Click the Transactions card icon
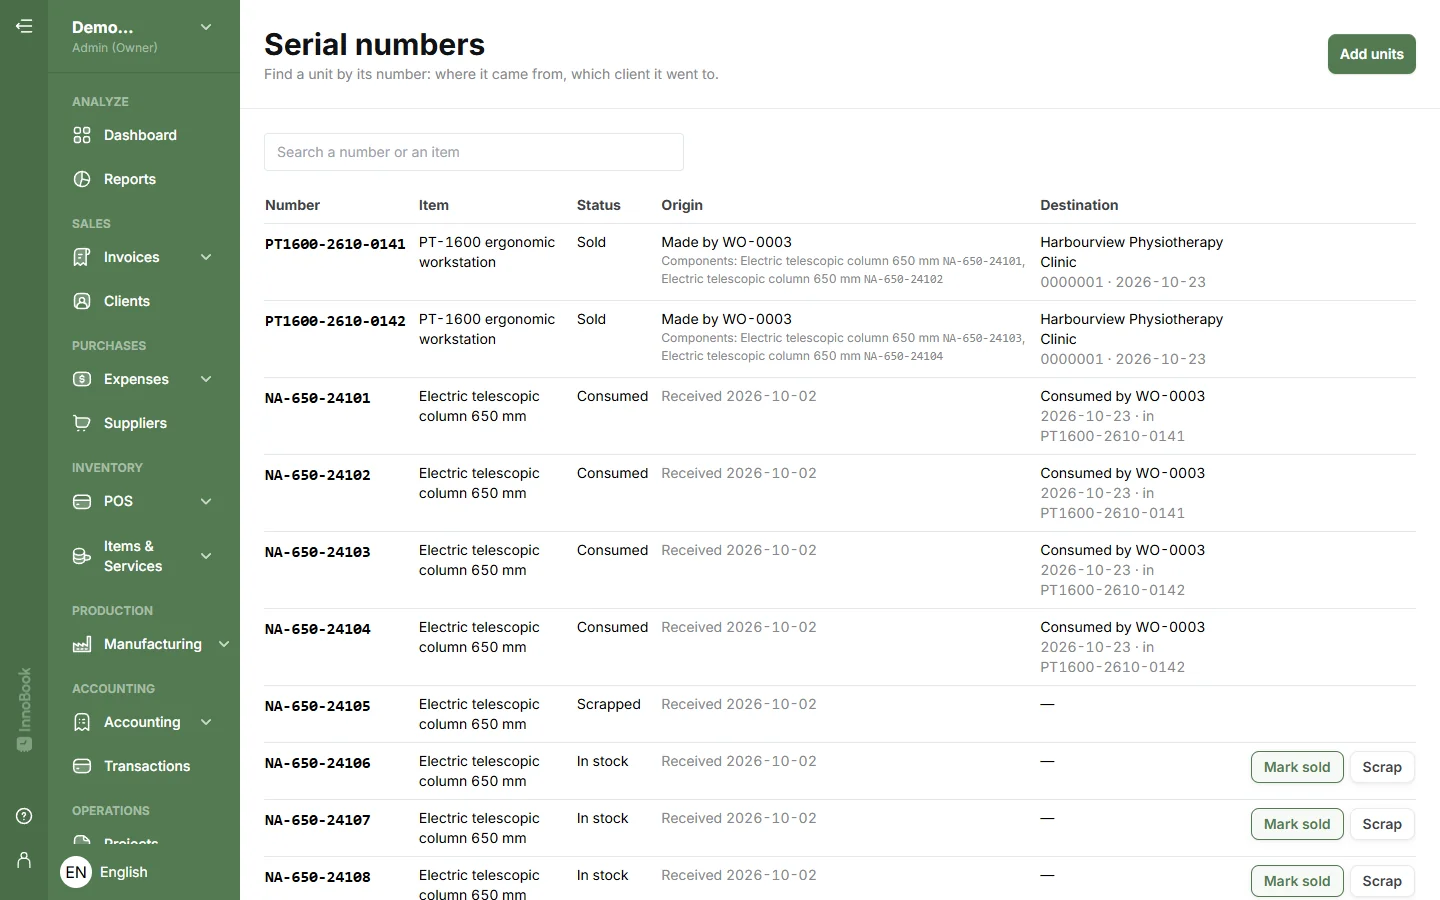The image size is (1440, 900). click(82, 766)
